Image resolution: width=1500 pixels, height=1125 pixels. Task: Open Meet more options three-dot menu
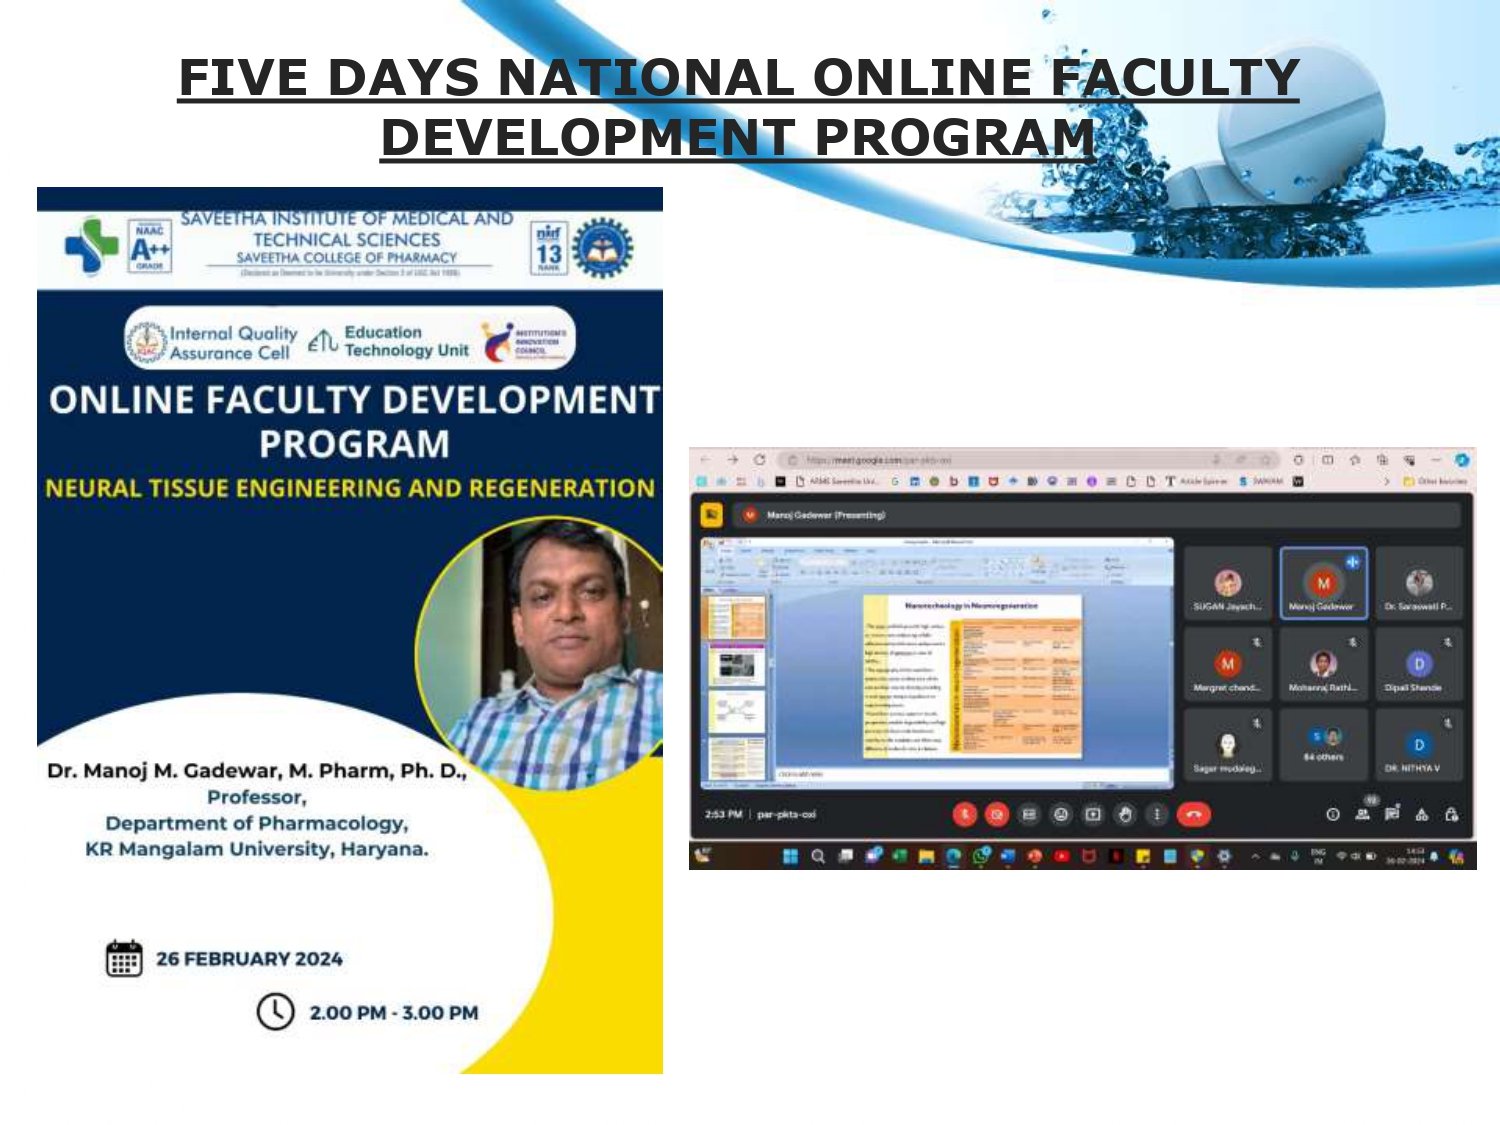(x=1157, y=815)
